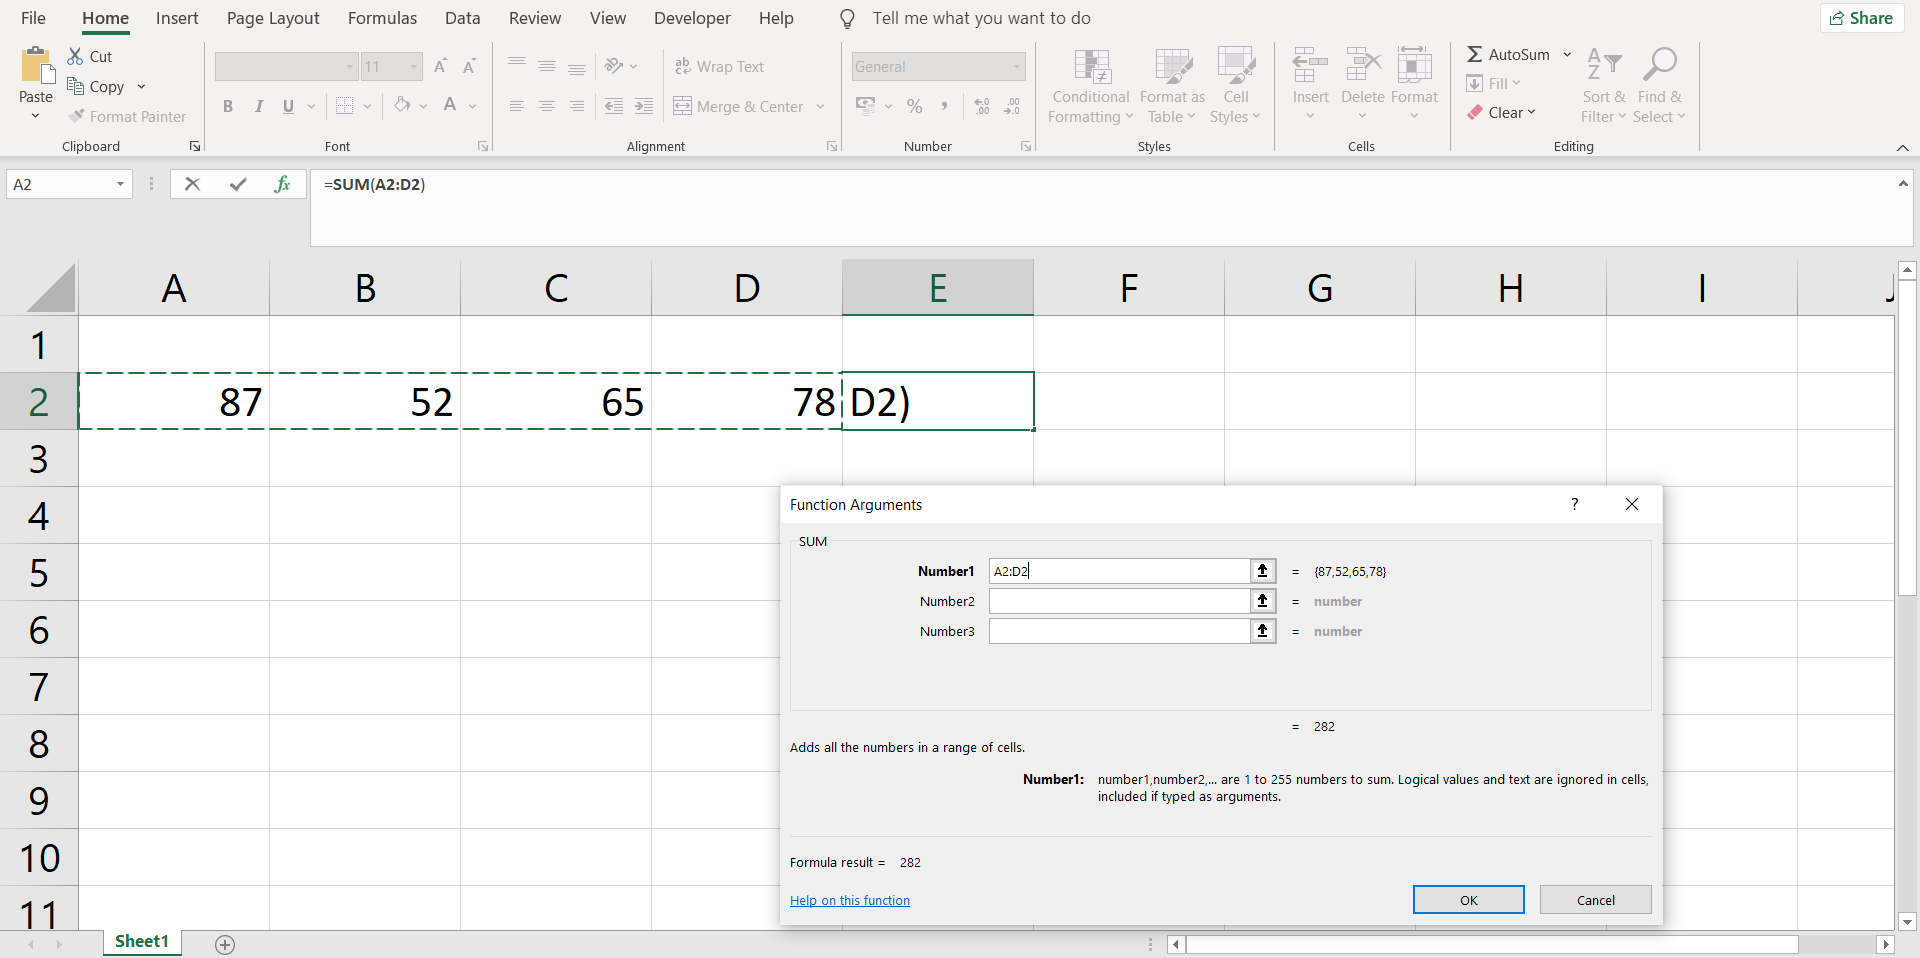The width and height of the screenshot is (1920, 958).
Task: Open Cell Styles gallery
Action: (x=1235, y=87)
